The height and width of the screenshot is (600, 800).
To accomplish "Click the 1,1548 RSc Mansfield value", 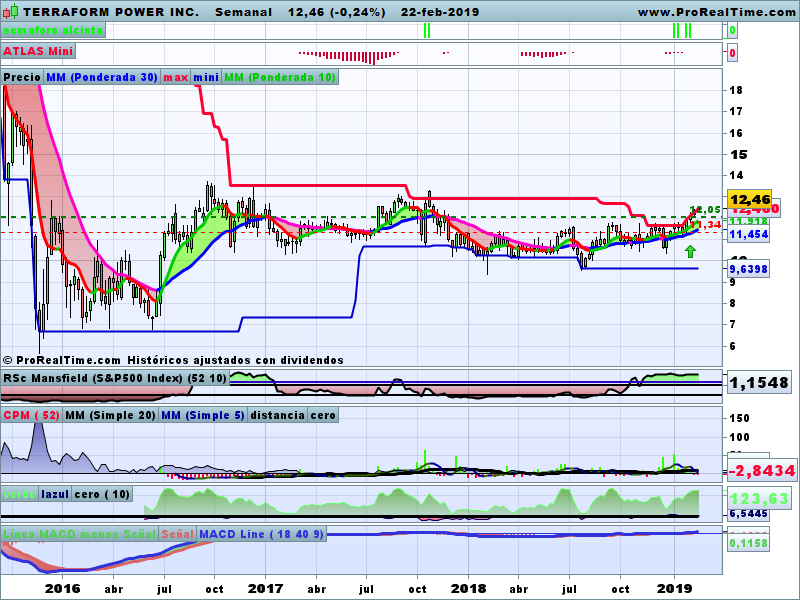I will point(759,382).
